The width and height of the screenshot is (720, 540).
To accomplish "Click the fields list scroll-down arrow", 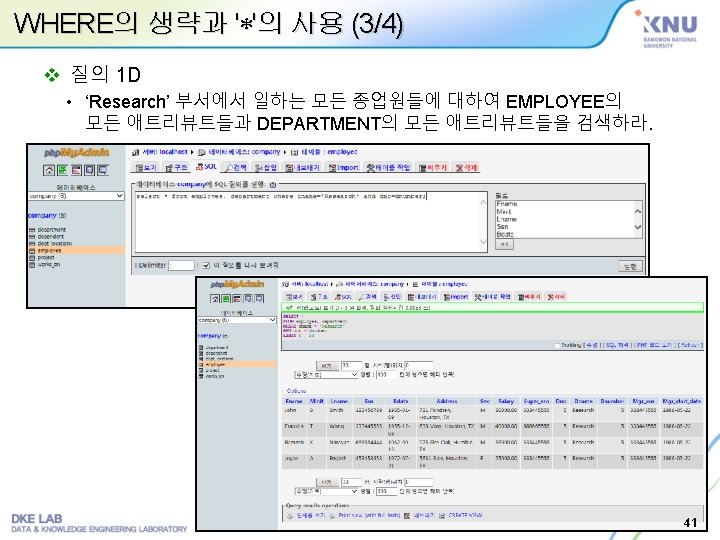I will point(637,227).
